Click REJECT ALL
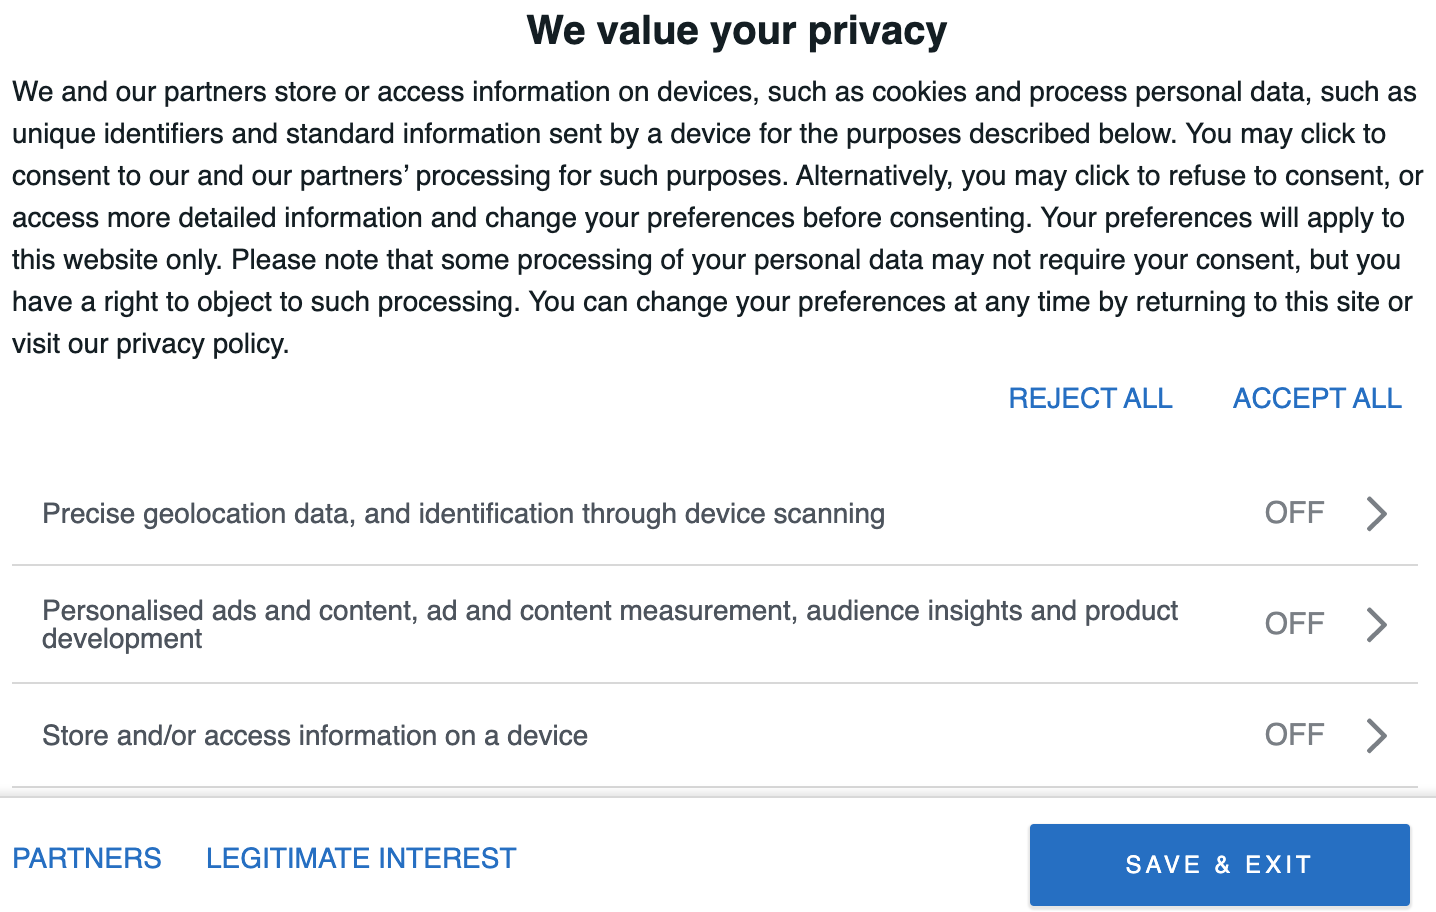Viewport: 1436px width, 912px height. pyautogui.click(x=1090, y=398)
